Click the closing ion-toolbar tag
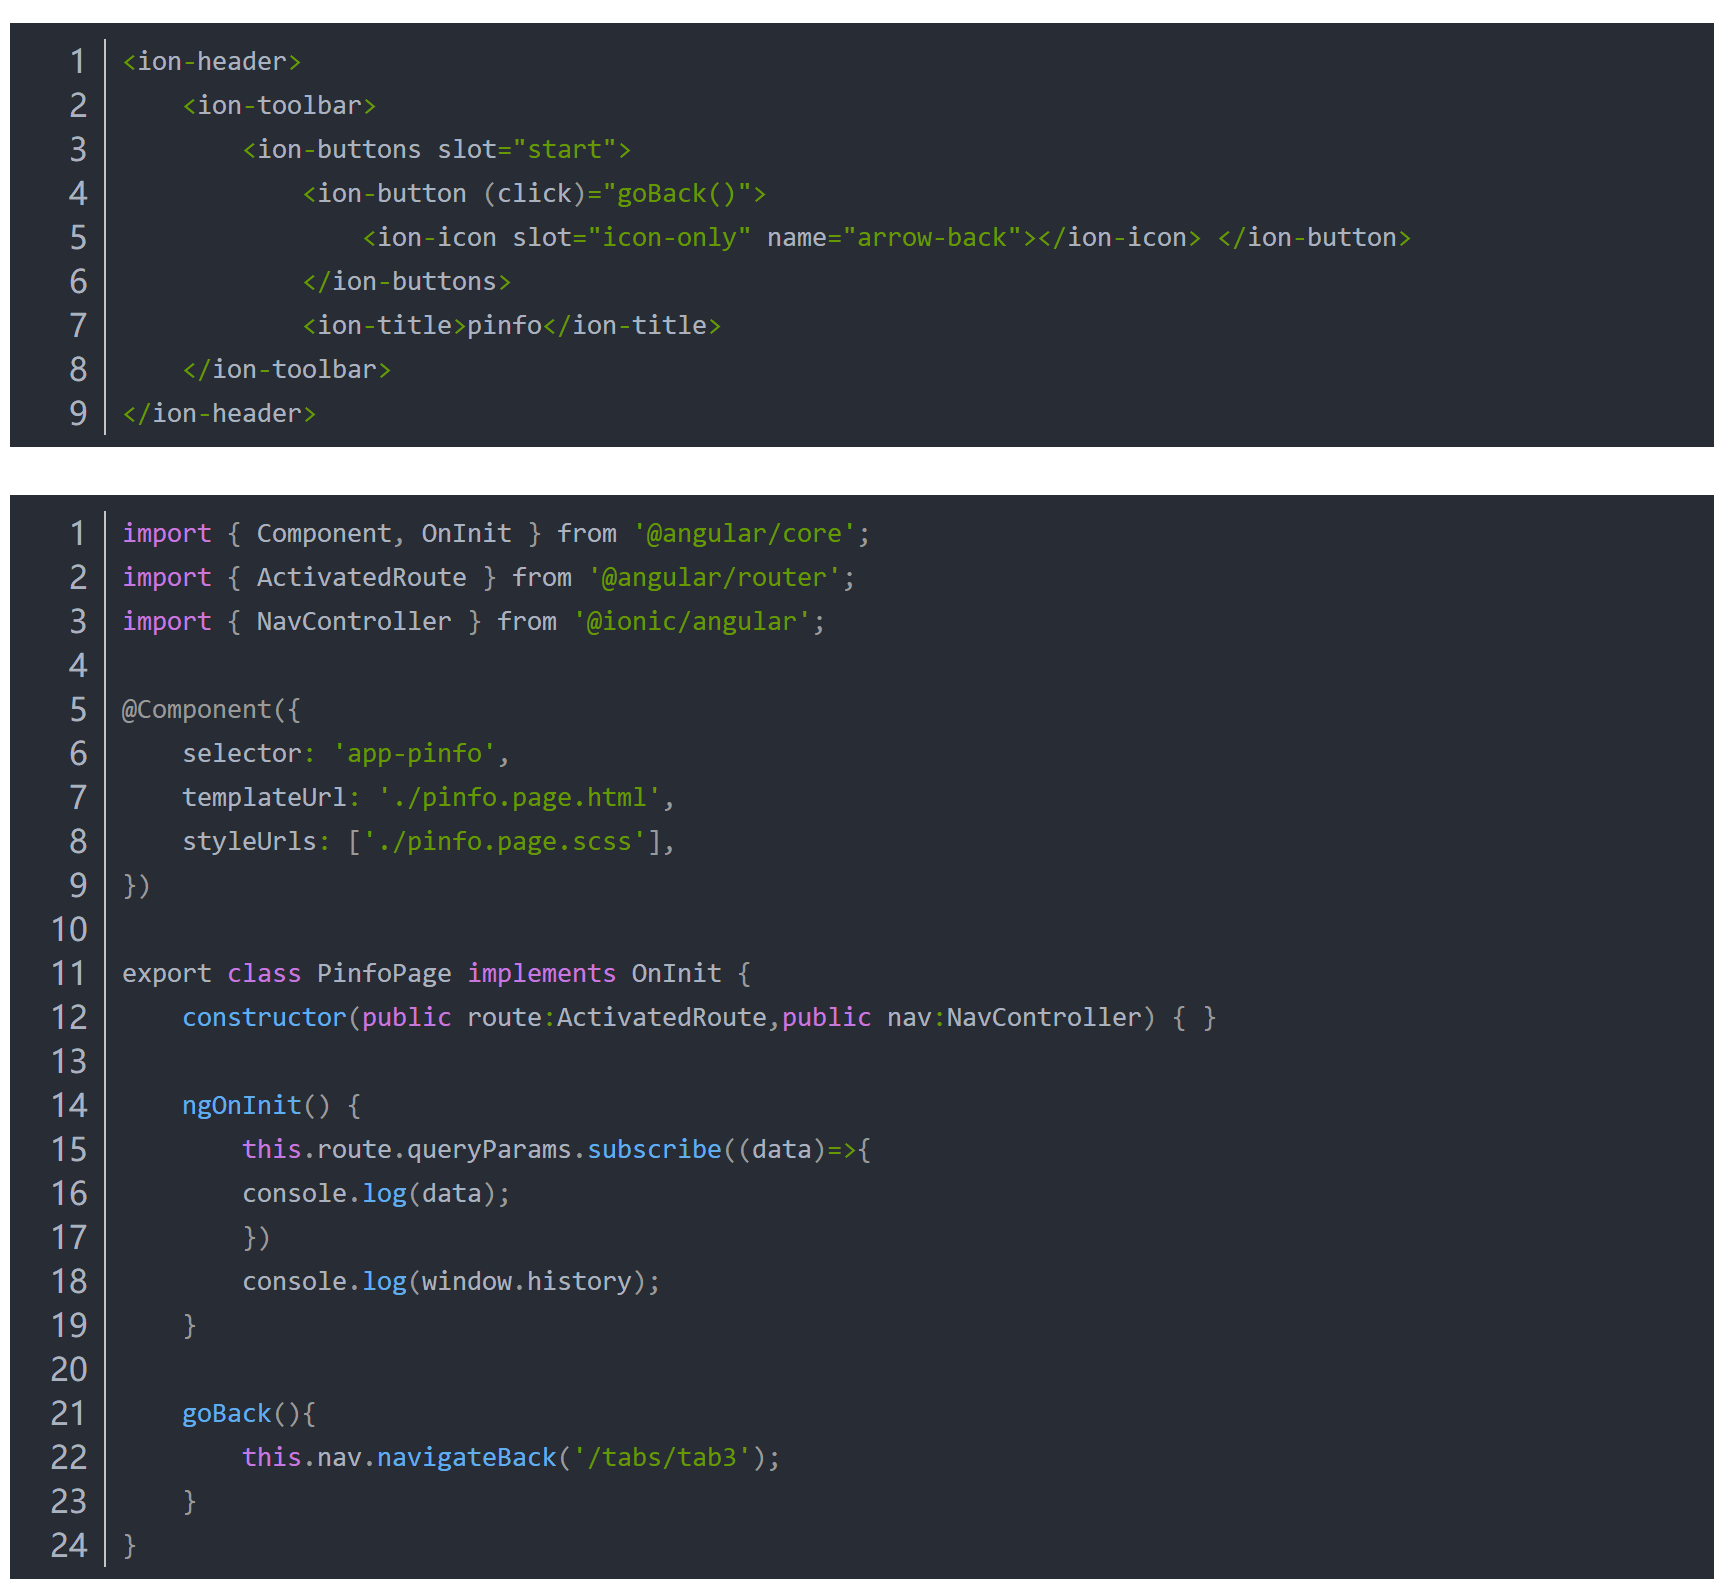 286,369
